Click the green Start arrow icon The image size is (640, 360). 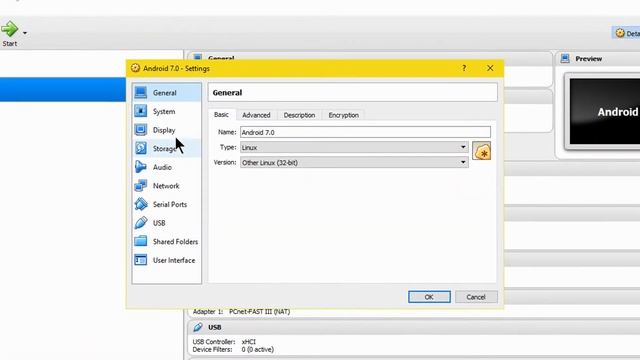pyautogui.click(x=9, y=29)
